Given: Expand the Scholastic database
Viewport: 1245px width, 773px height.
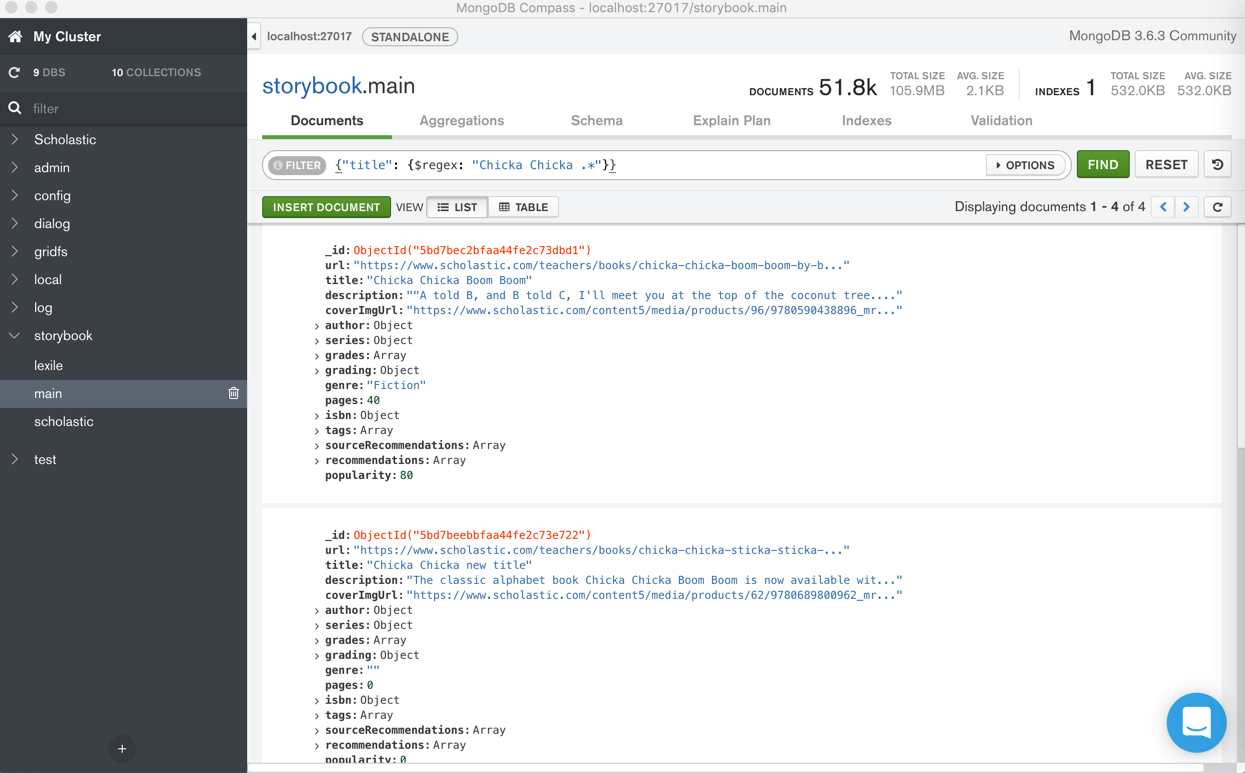Looking at the screenshot, I should (x=15, y=140).
